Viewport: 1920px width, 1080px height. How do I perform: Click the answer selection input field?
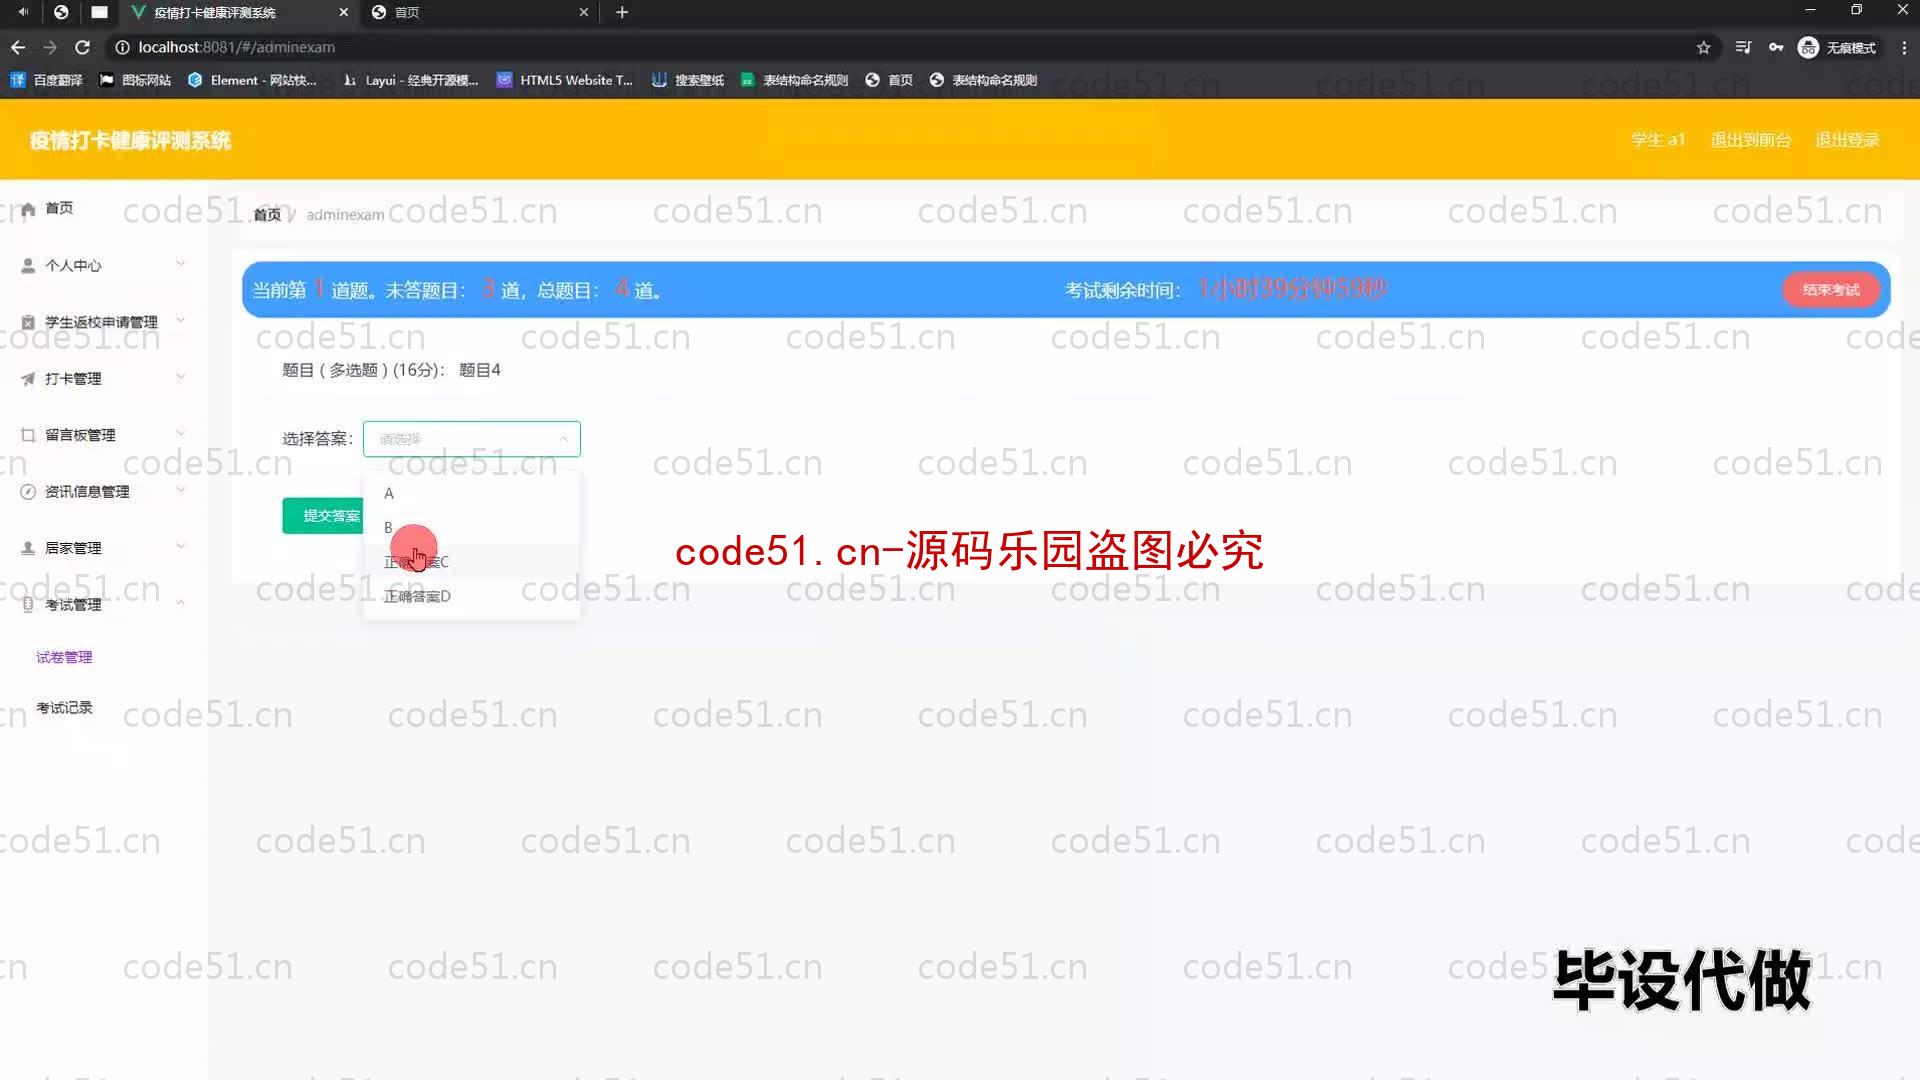click(x=471, y=438)
